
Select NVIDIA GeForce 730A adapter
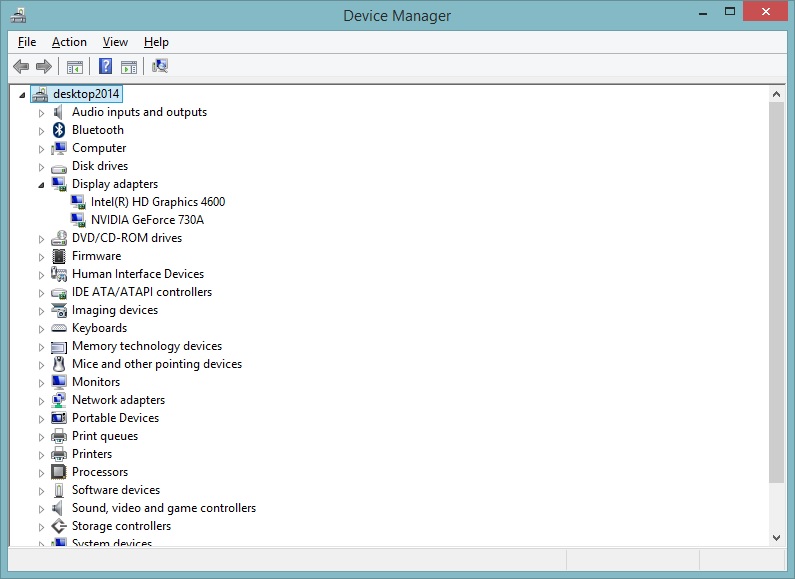pos(146,220)
